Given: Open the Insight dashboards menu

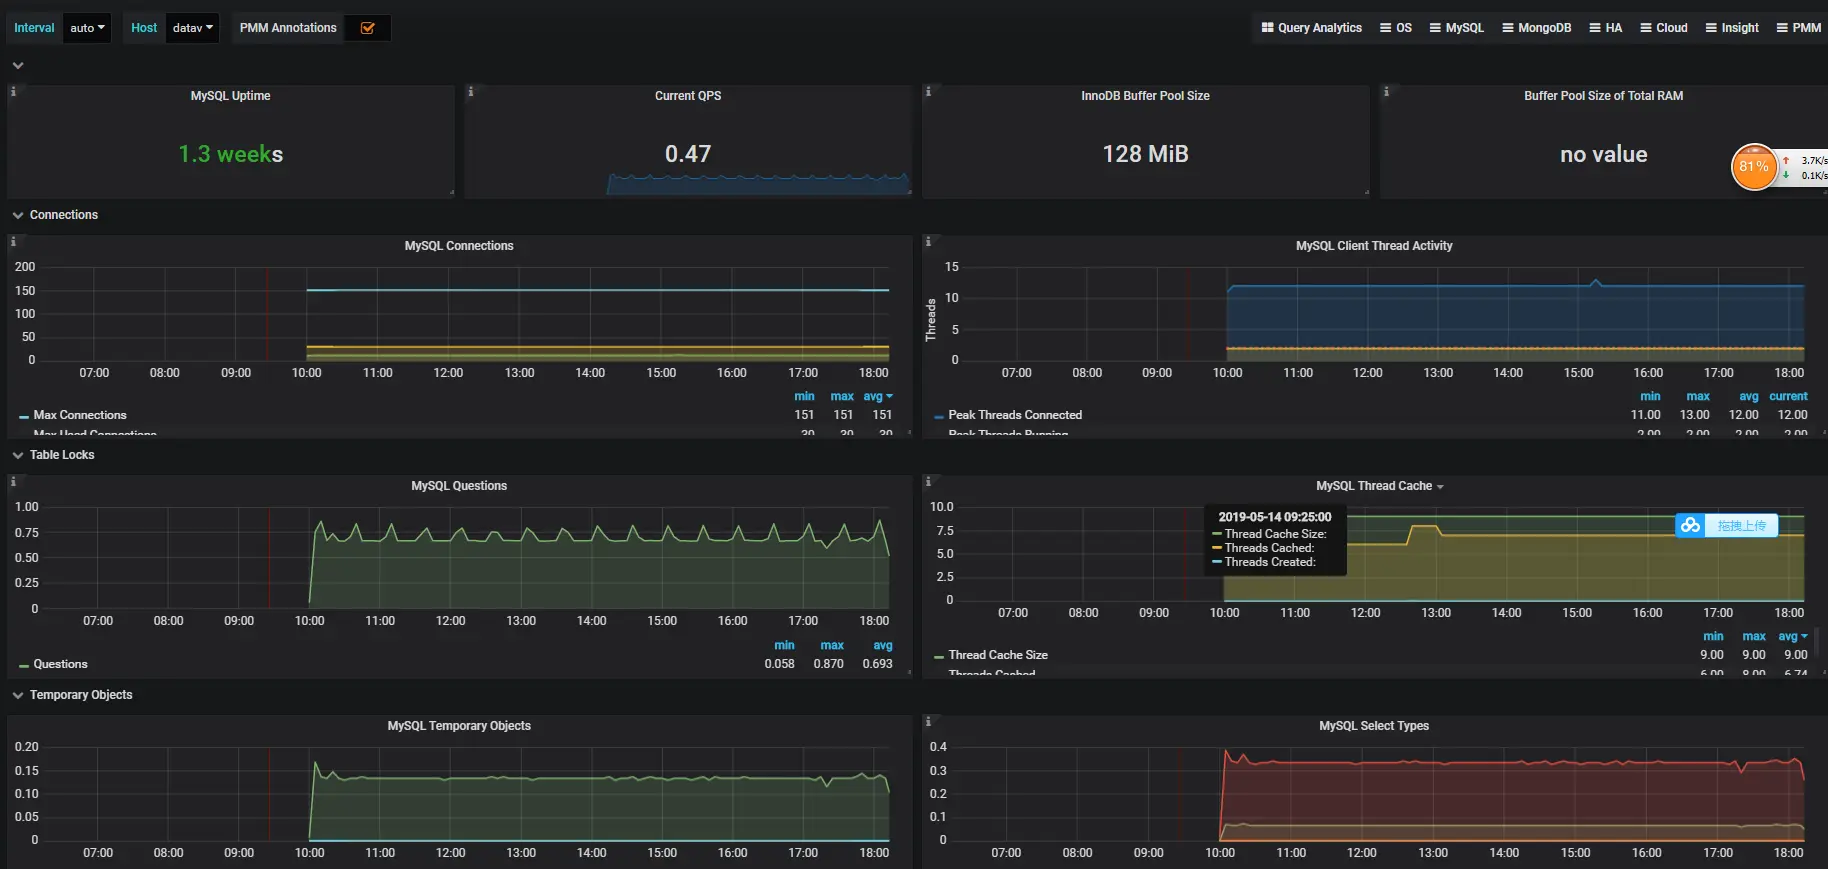Looking at the screenshot, I should [x=1732, y=28].
